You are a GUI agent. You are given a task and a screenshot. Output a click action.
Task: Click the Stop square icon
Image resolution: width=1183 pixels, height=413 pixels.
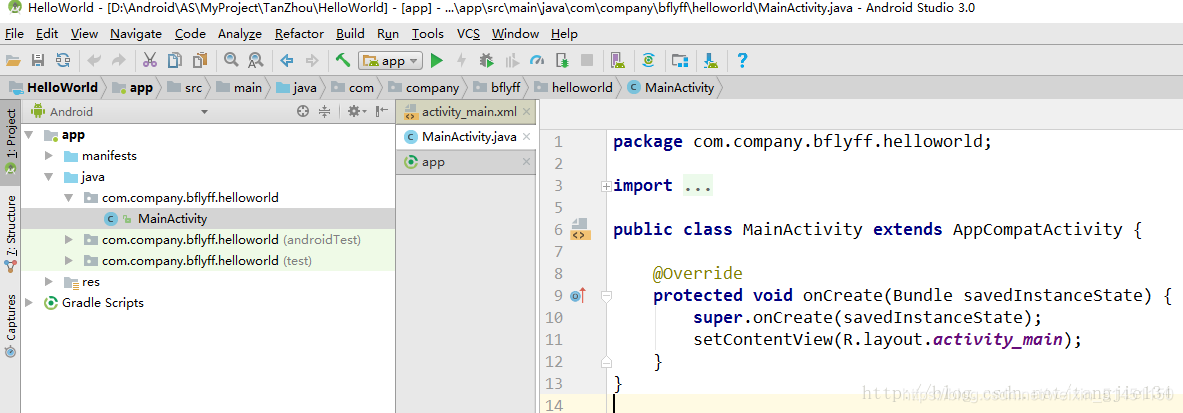587,60
